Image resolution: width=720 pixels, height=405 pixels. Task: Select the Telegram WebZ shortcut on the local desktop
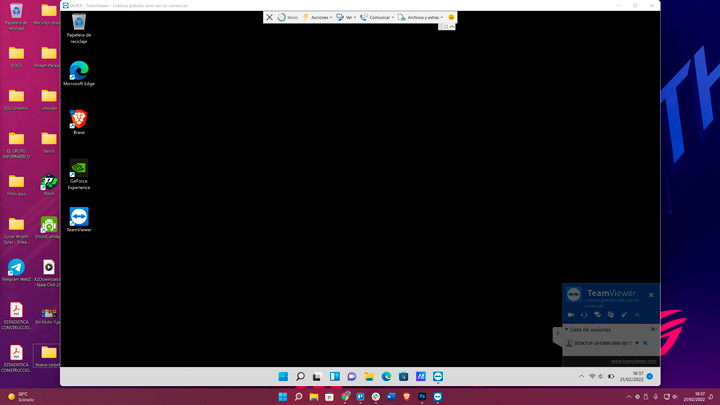[x=17, y=270]
